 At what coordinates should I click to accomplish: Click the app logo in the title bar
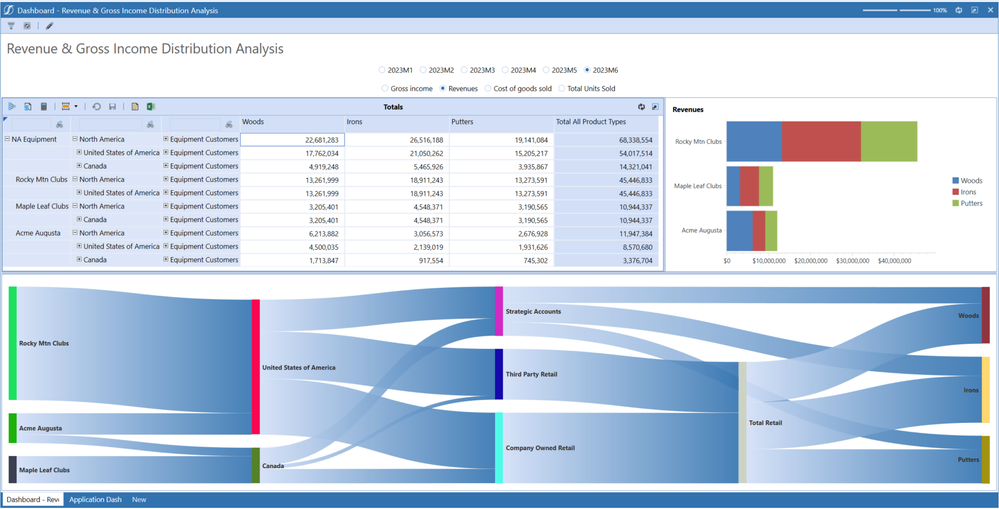[x=8, y=10]
